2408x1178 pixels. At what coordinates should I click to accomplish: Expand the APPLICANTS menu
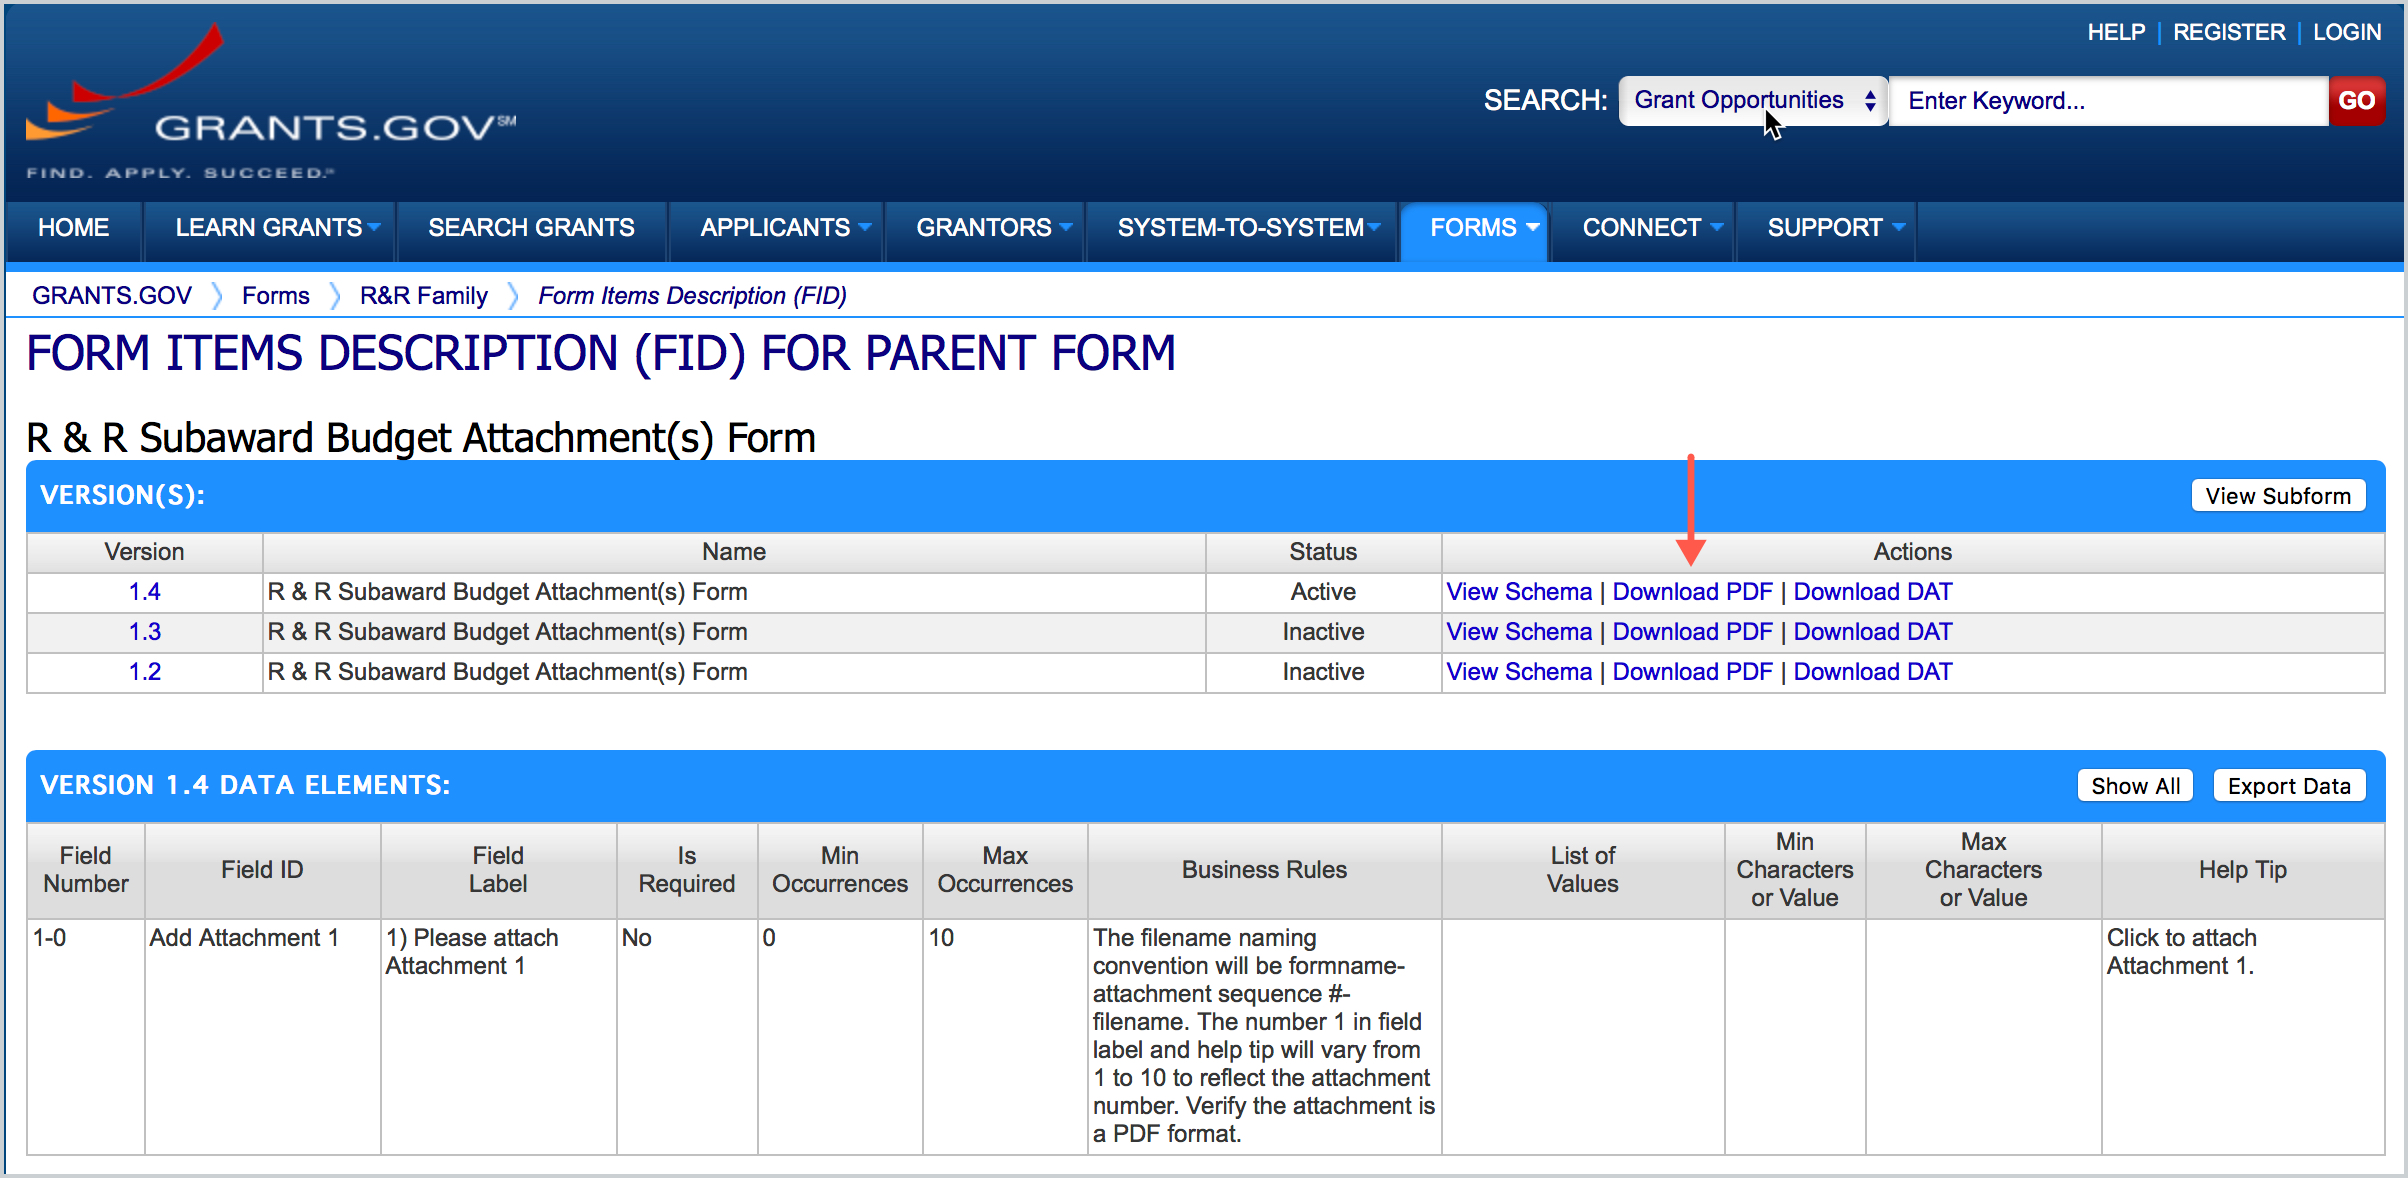pos(777,228)
